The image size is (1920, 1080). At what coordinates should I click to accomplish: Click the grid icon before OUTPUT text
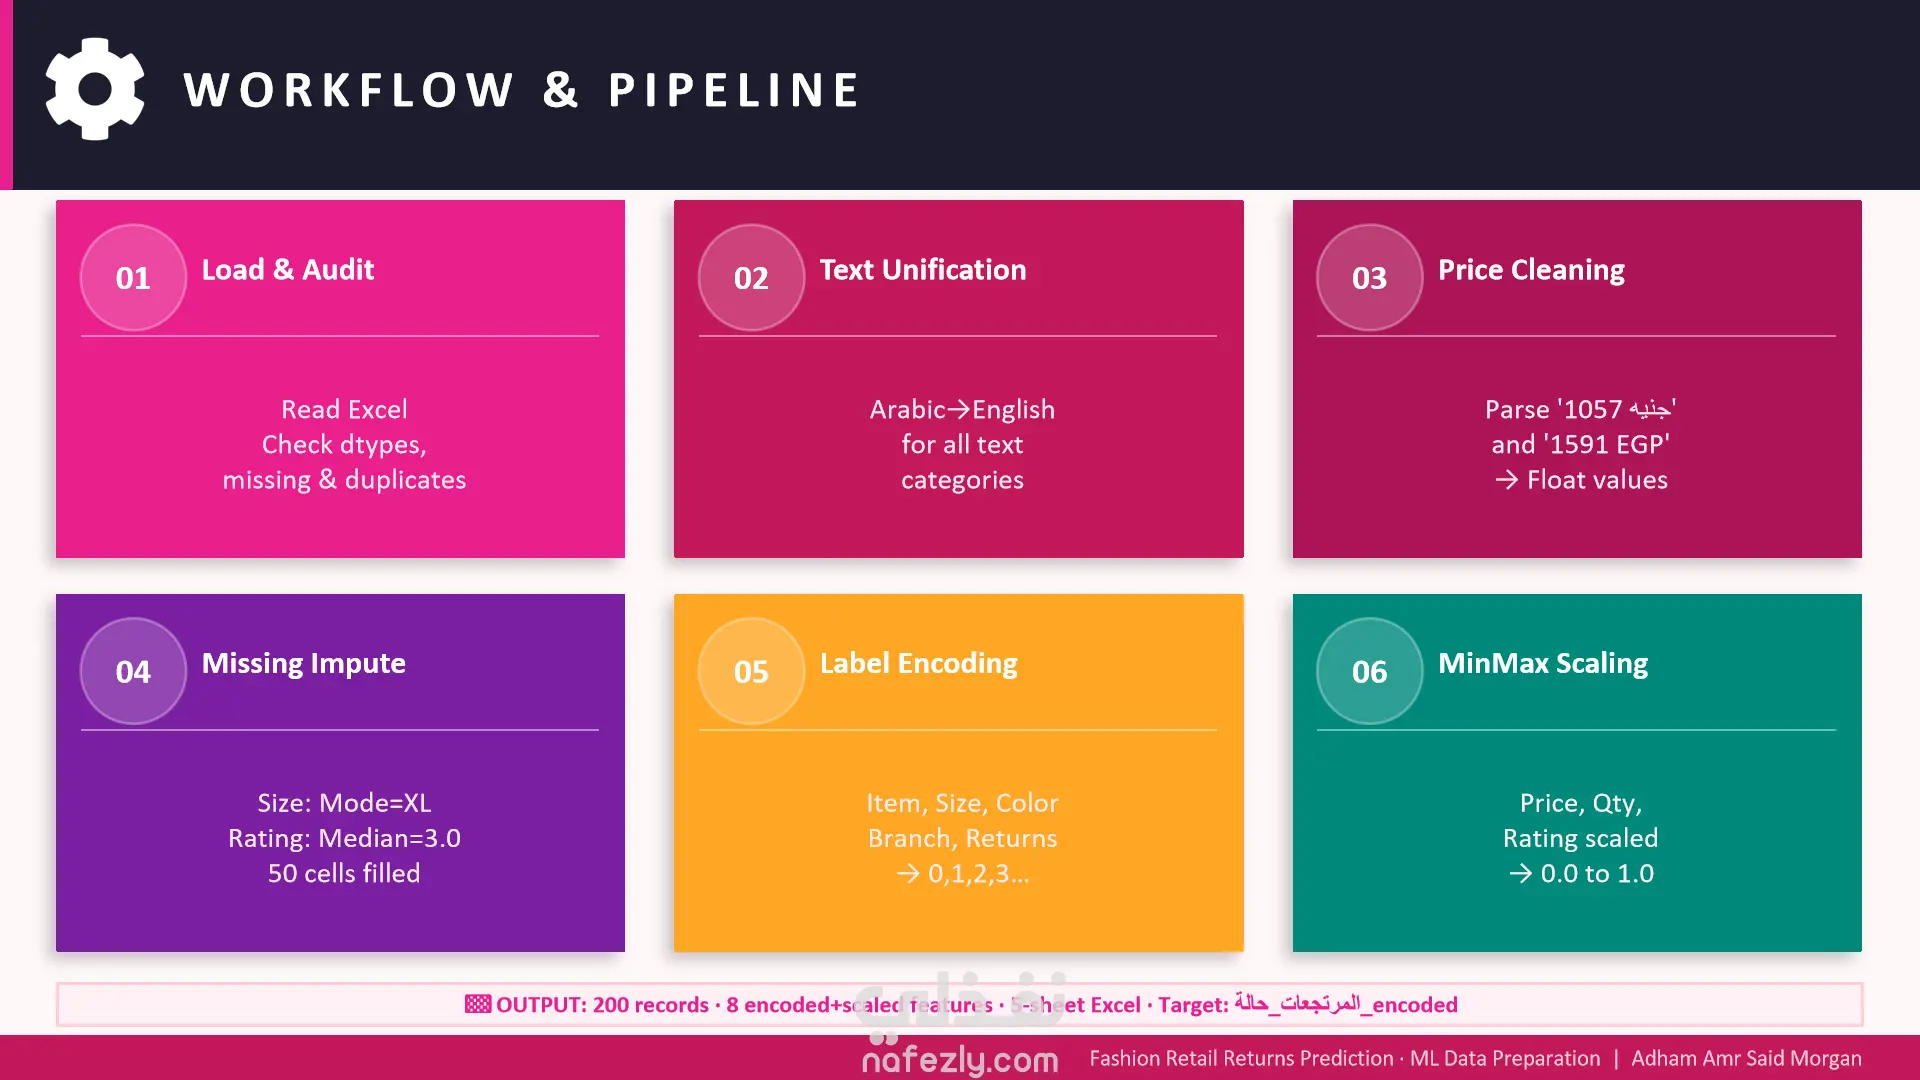tap(478, 1004)
